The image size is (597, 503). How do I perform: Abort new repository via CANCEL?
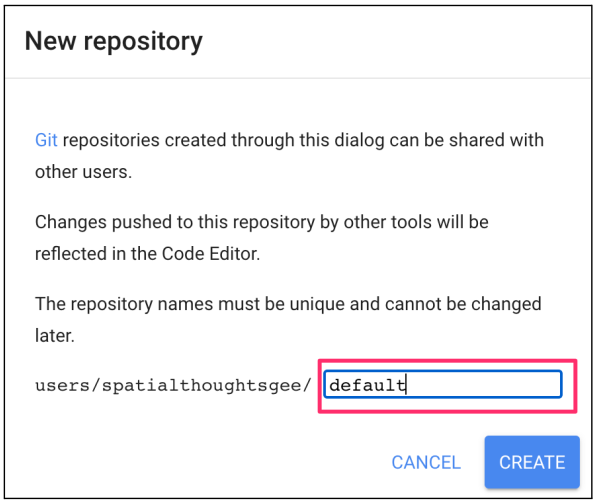pos(426,462)
